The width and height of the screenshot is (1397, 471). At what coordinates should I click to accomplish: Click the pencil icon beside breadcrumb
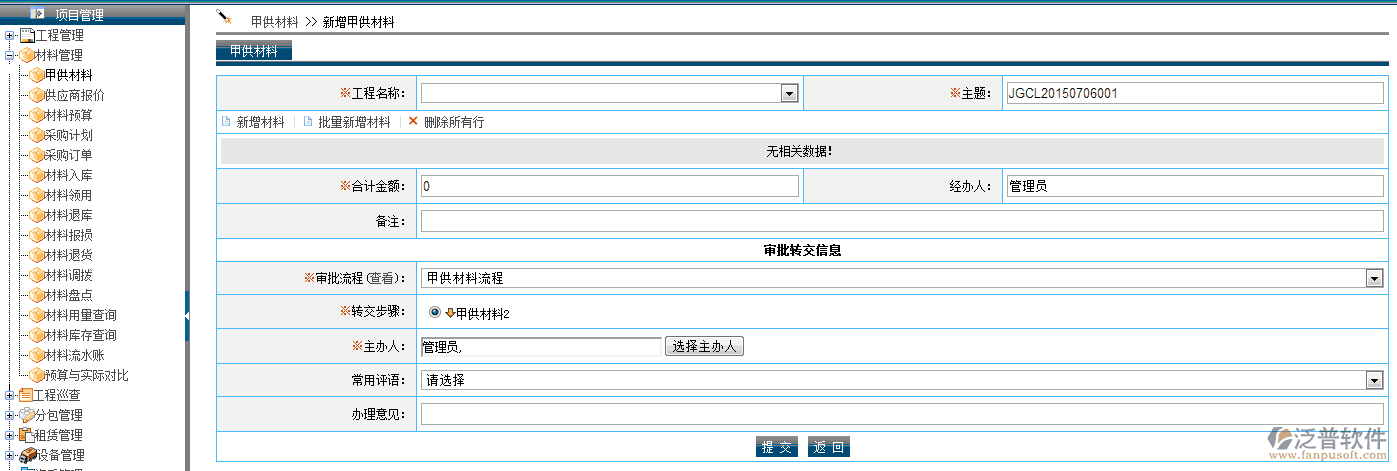(225, 17)
